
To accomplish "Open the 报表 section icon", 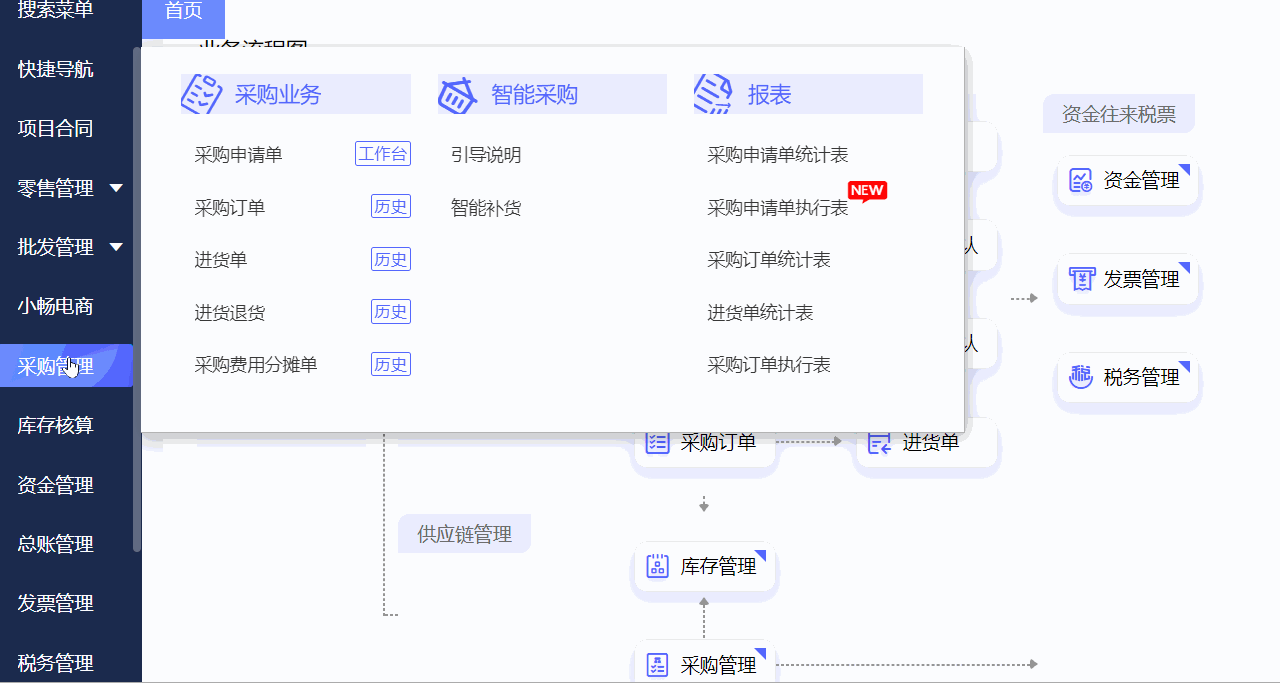I will tap(713, 93).
